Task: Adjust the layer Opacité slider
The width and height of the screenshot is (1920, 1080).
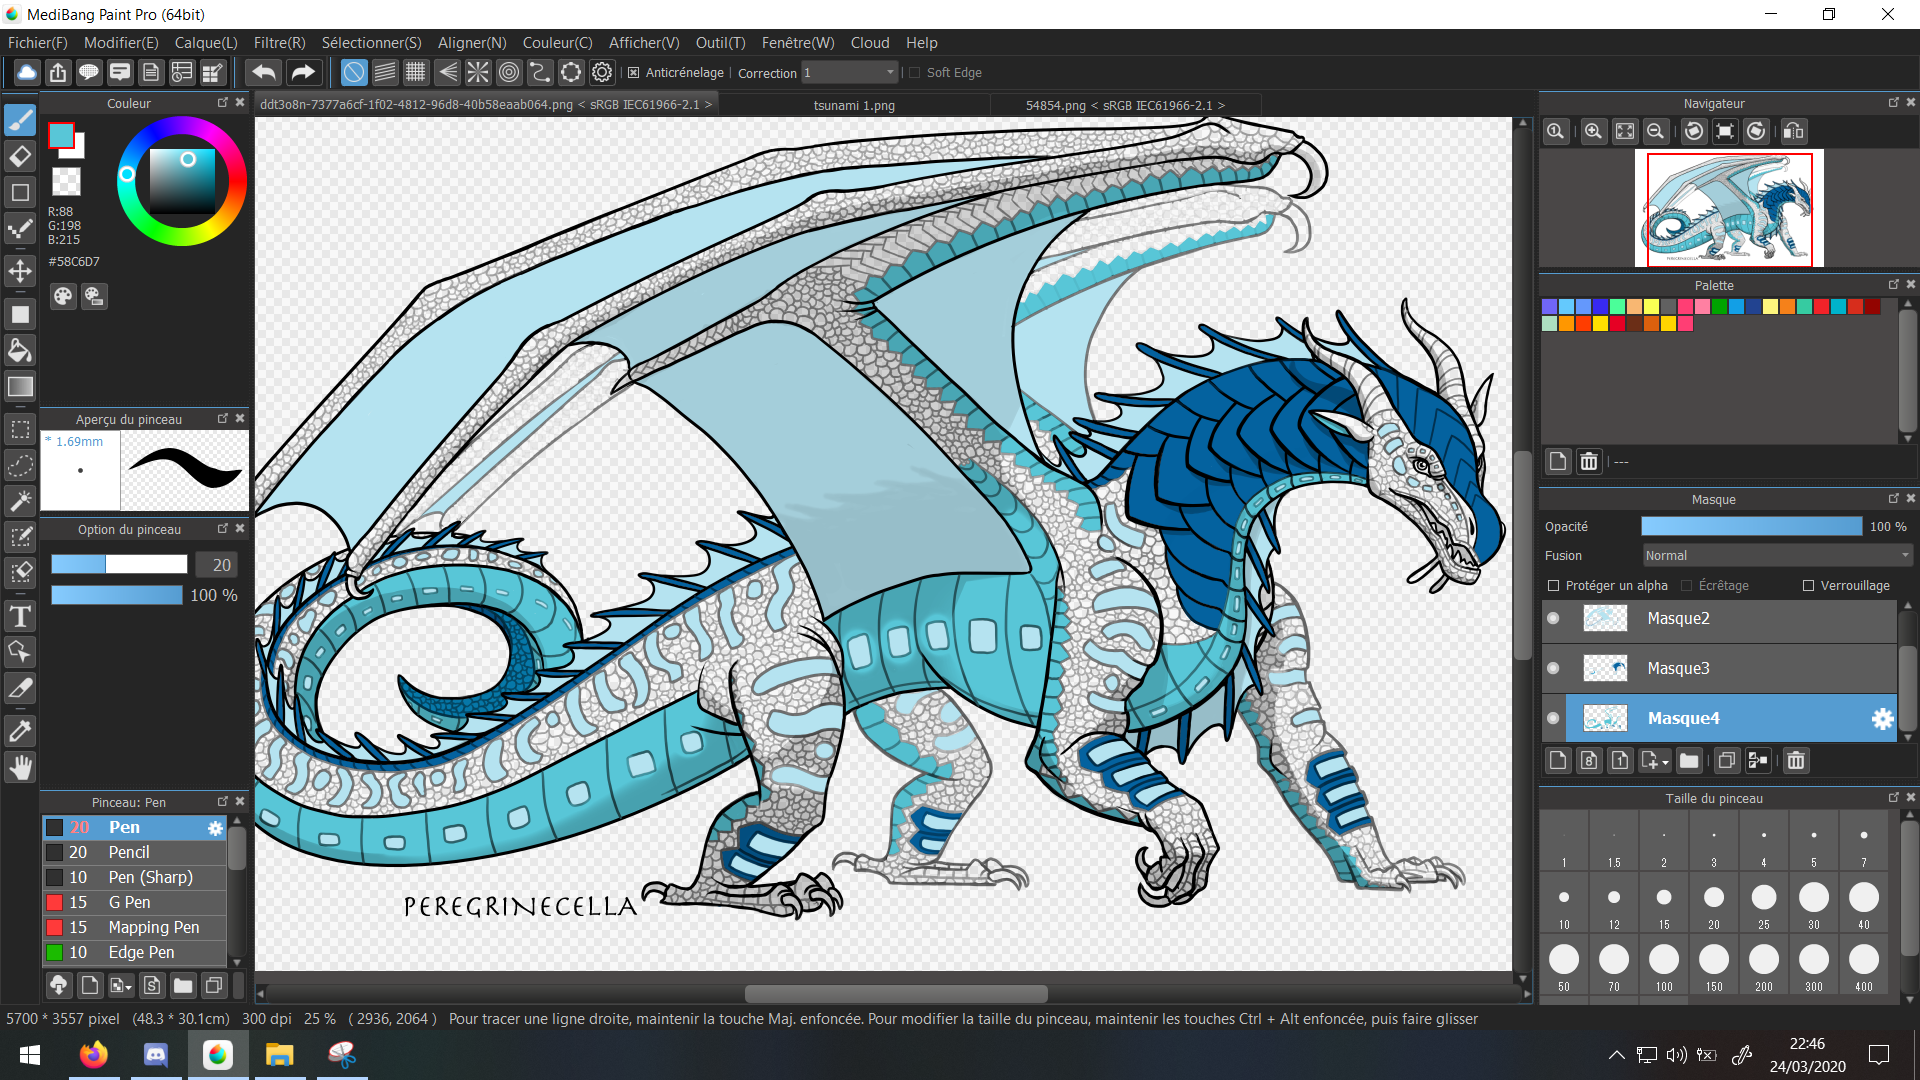Action: coord(1750,527)
